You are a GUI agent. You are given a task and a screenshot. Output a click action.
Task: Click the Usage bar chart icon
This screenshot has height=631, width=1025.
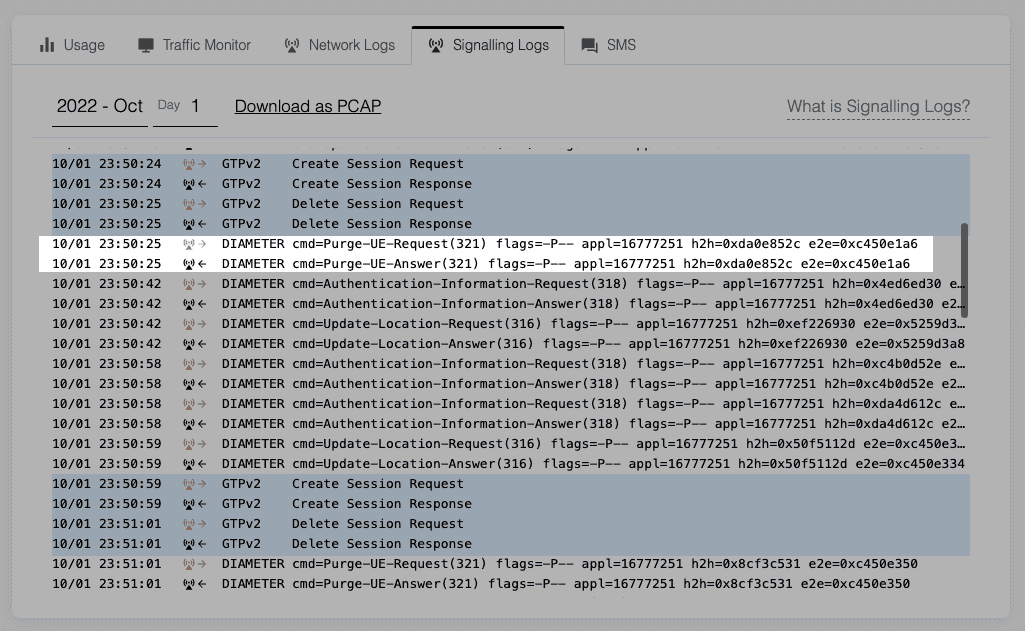pos(47,45)
